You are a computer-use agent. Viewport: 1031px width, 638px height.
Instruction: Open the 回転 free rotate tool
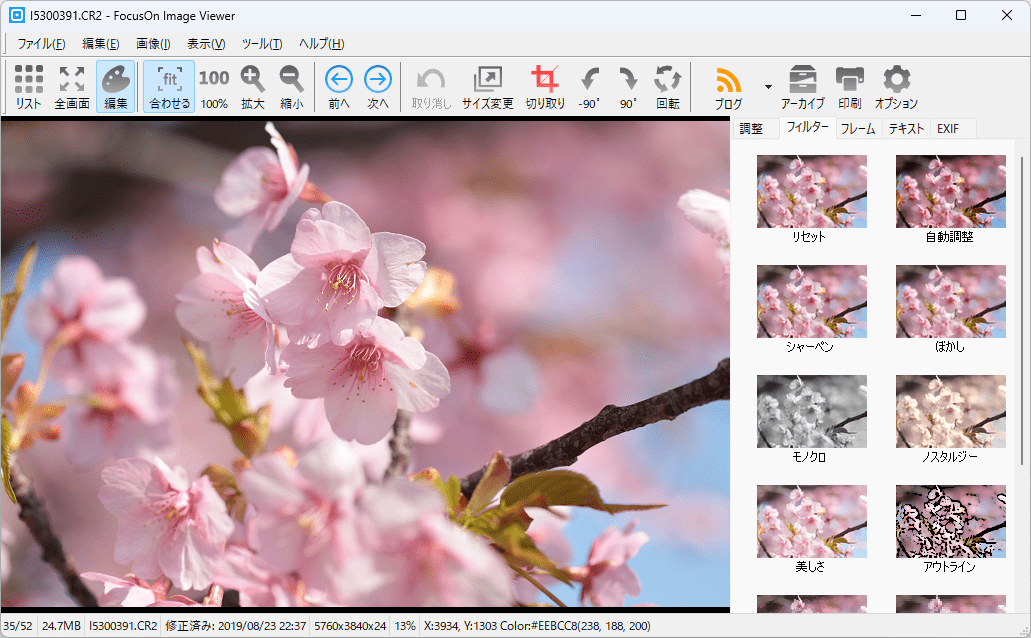[667, 87]
